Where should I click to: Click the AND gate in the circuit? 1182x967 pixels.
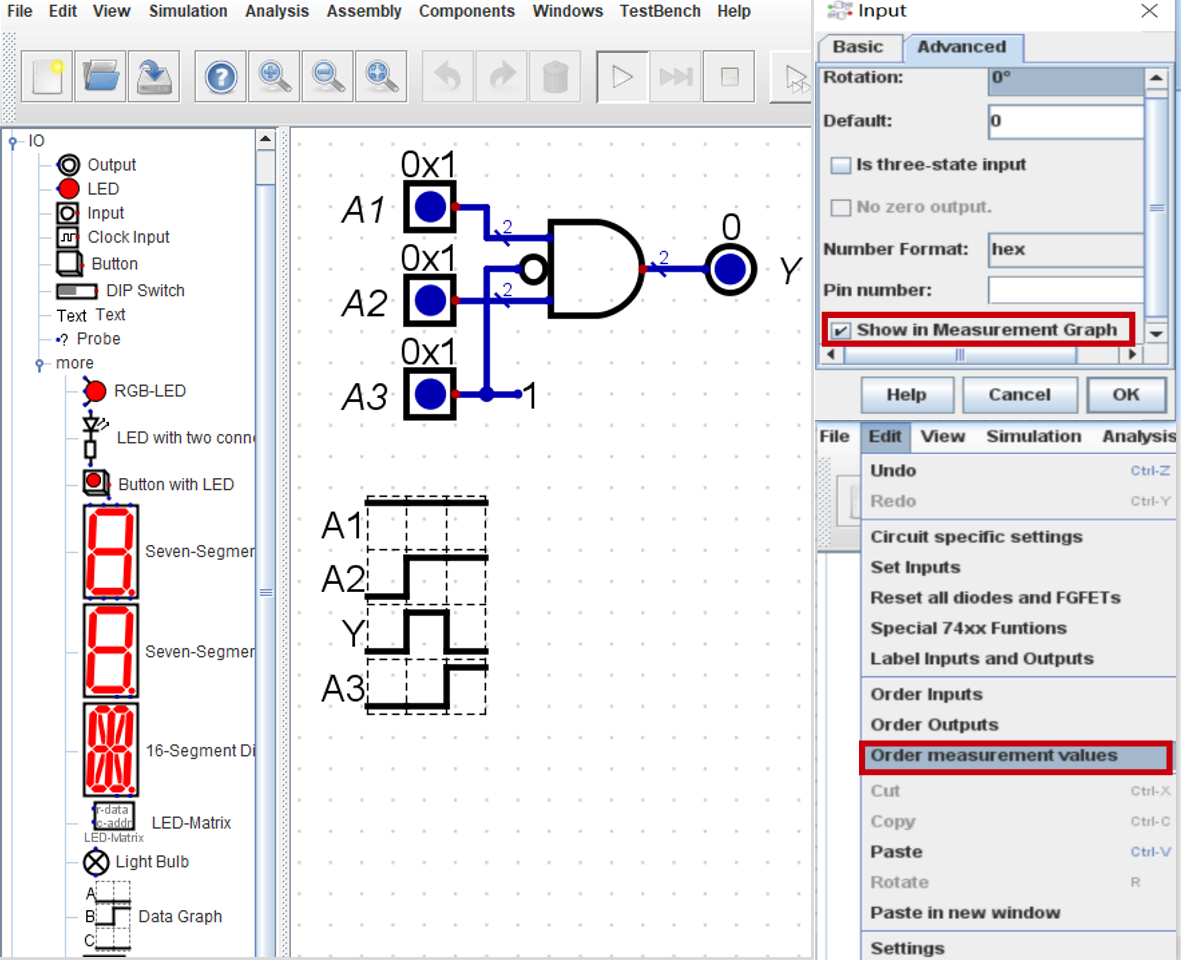[597, 268]
